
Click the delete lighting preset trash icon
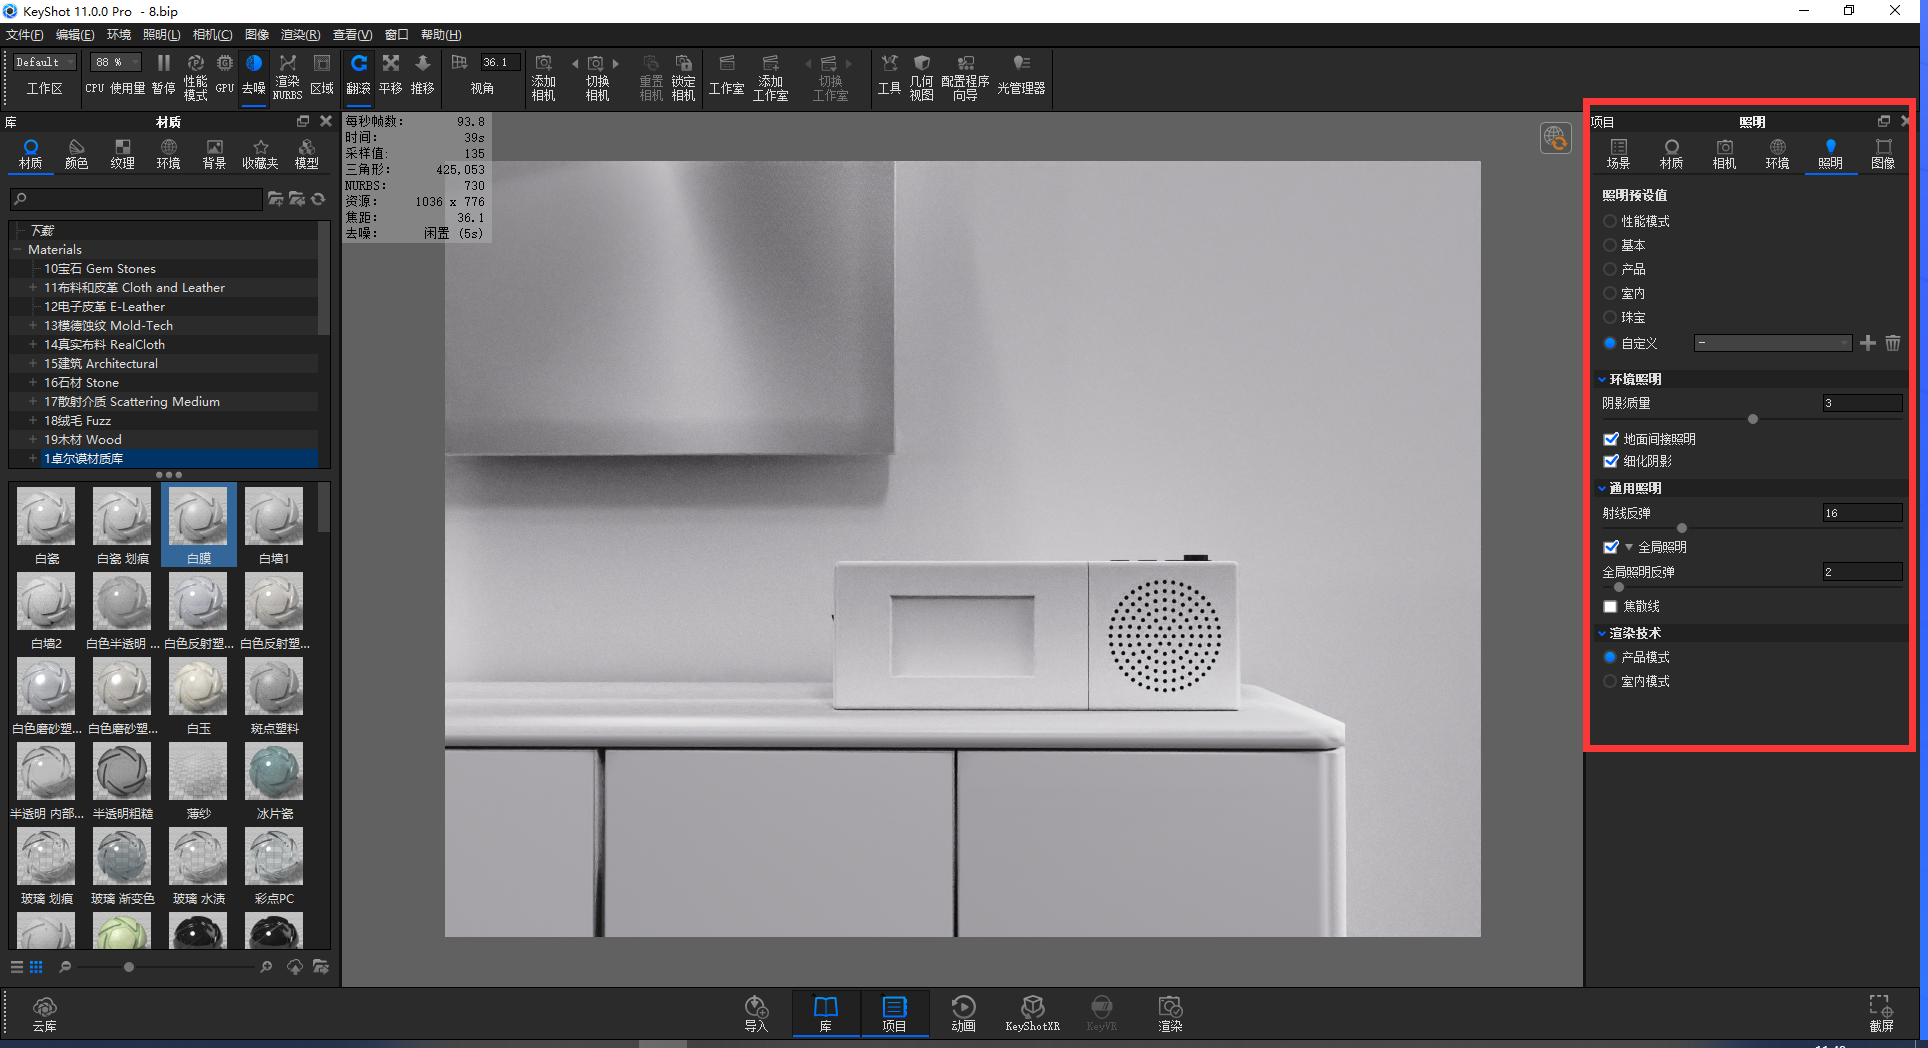tap(1893, 343)
